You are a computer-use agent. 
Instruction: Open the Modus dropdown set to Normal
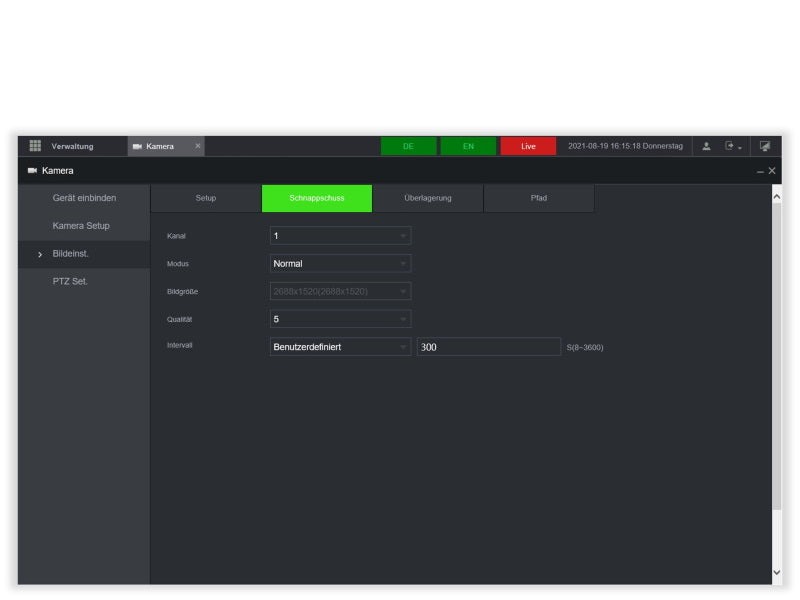click(x=340, y=264)
